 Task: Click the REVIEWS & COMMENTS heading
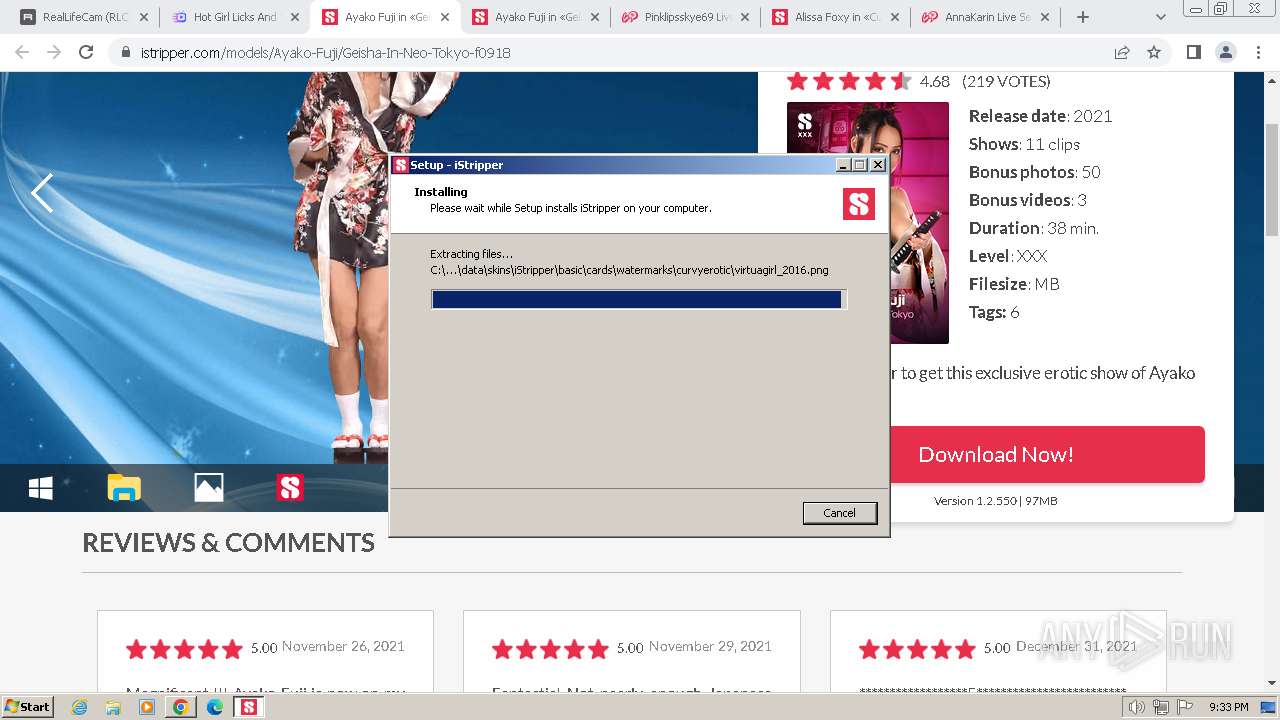[x=228, y=543]
